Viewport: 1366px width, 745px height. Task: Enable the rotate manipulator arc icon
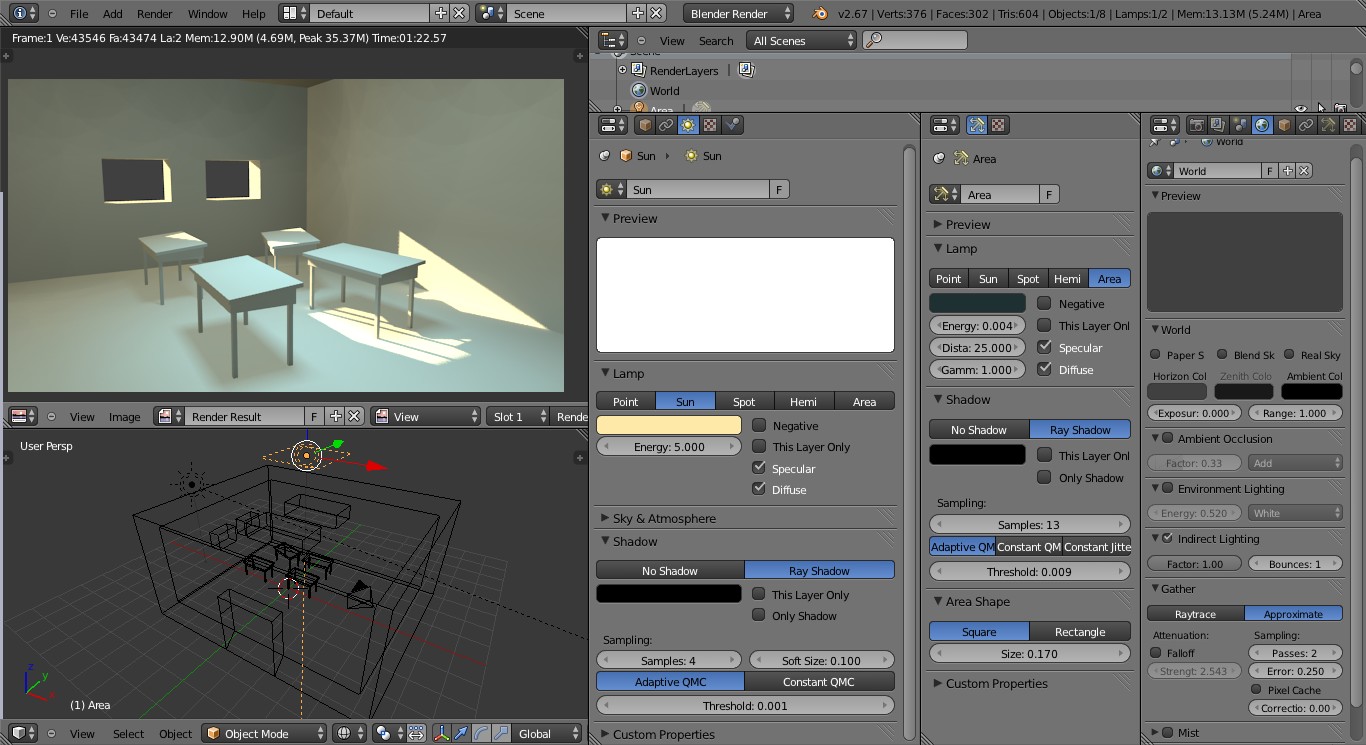pos(481,733)
